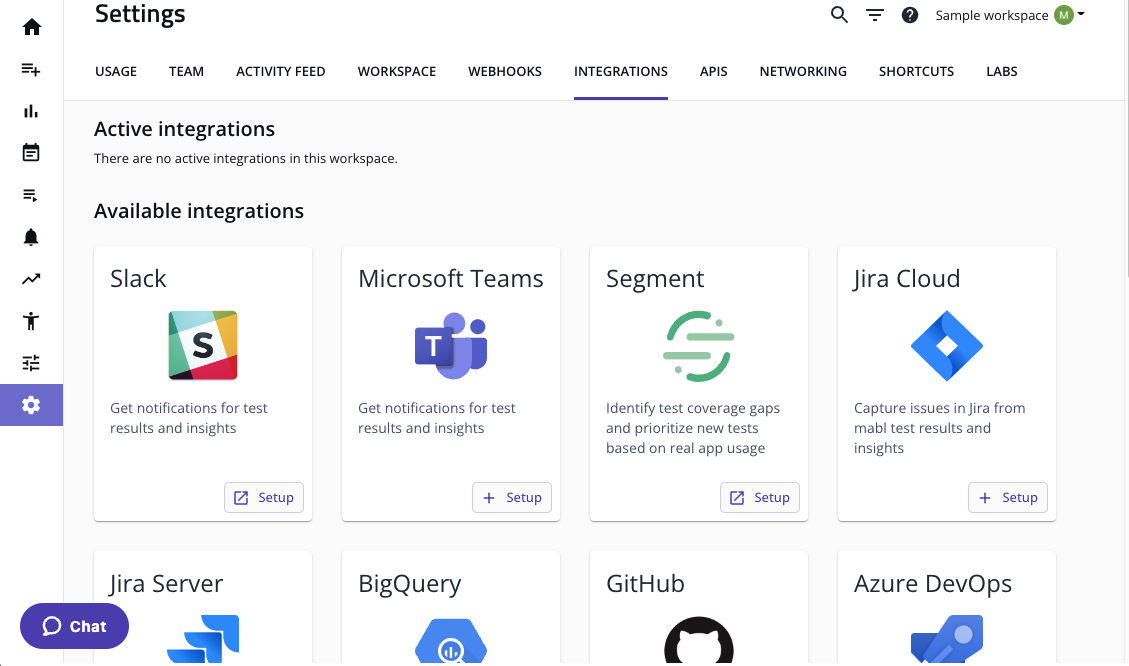Click 'Capture issues in Jira' description
Image resolution: width=1129 pixels, height=666 pixels.
click(940, 428)
